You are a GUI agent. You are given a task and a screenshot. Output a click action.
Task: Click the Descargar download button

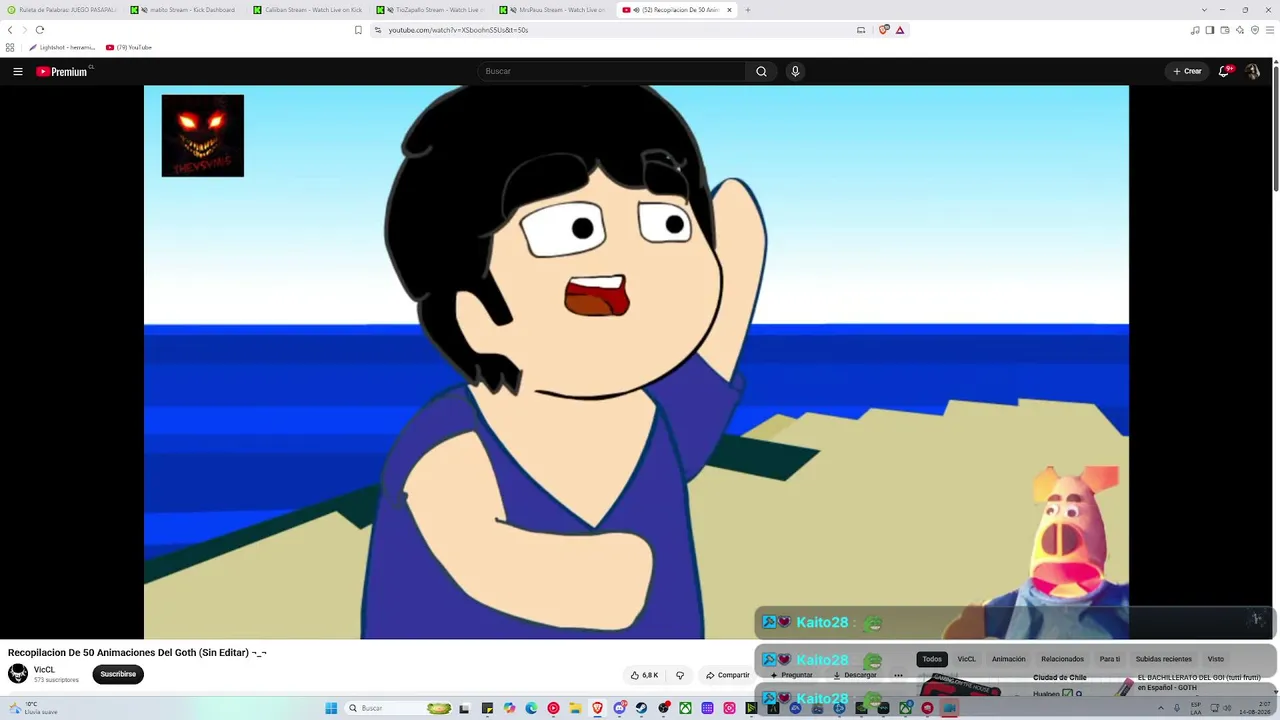[855, 675]
